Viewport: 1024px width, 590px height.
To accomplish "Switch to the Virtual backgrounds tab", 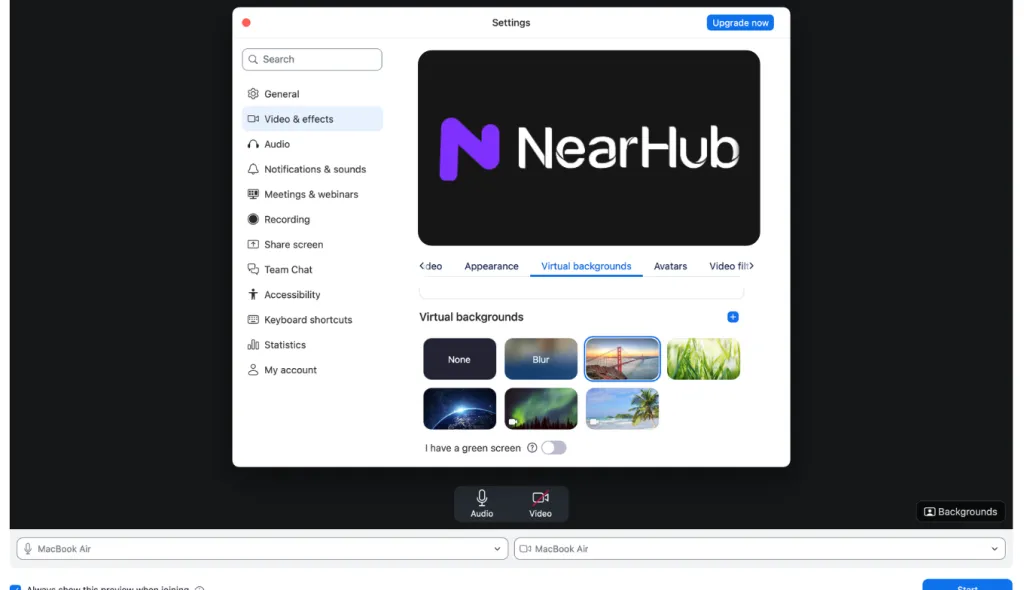I will 586,266.
